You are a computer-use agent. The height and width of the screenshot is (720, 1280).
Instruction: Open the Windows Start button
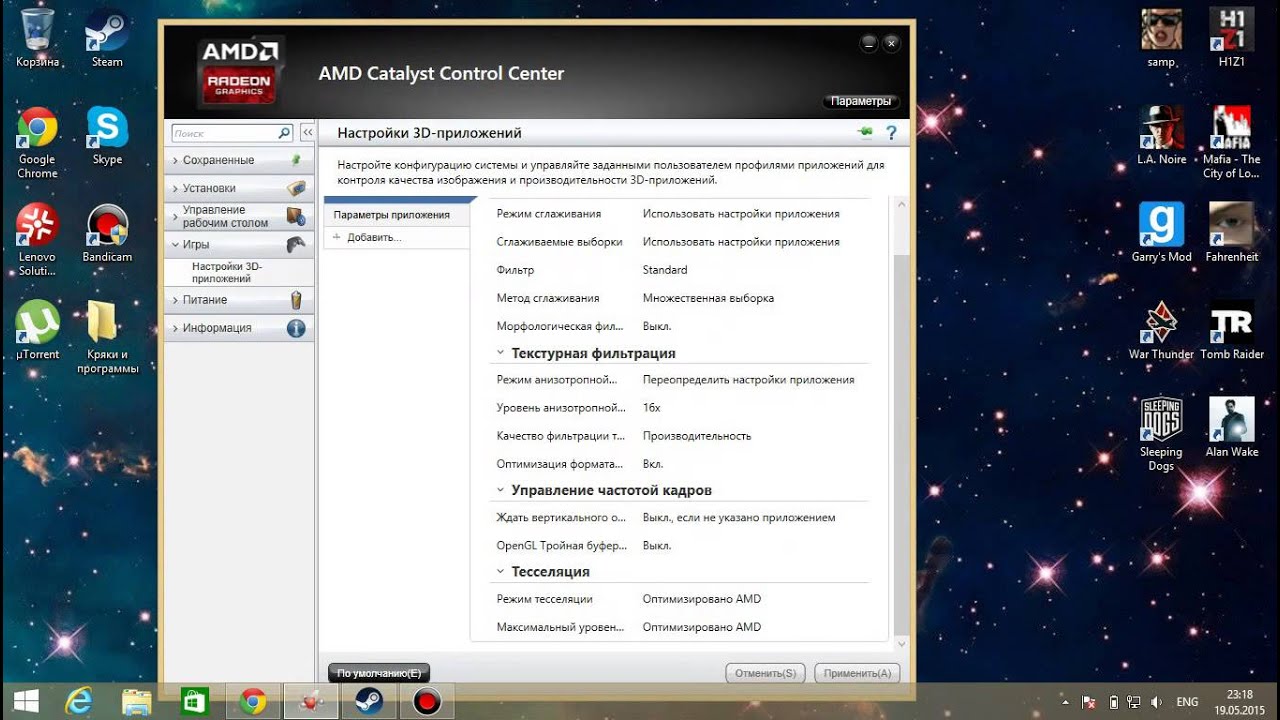pos(24,702)
